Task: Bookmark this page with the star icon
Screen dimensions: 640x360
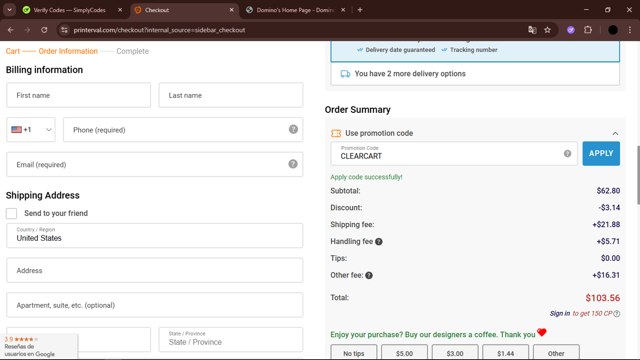Action: click(547, 30)
